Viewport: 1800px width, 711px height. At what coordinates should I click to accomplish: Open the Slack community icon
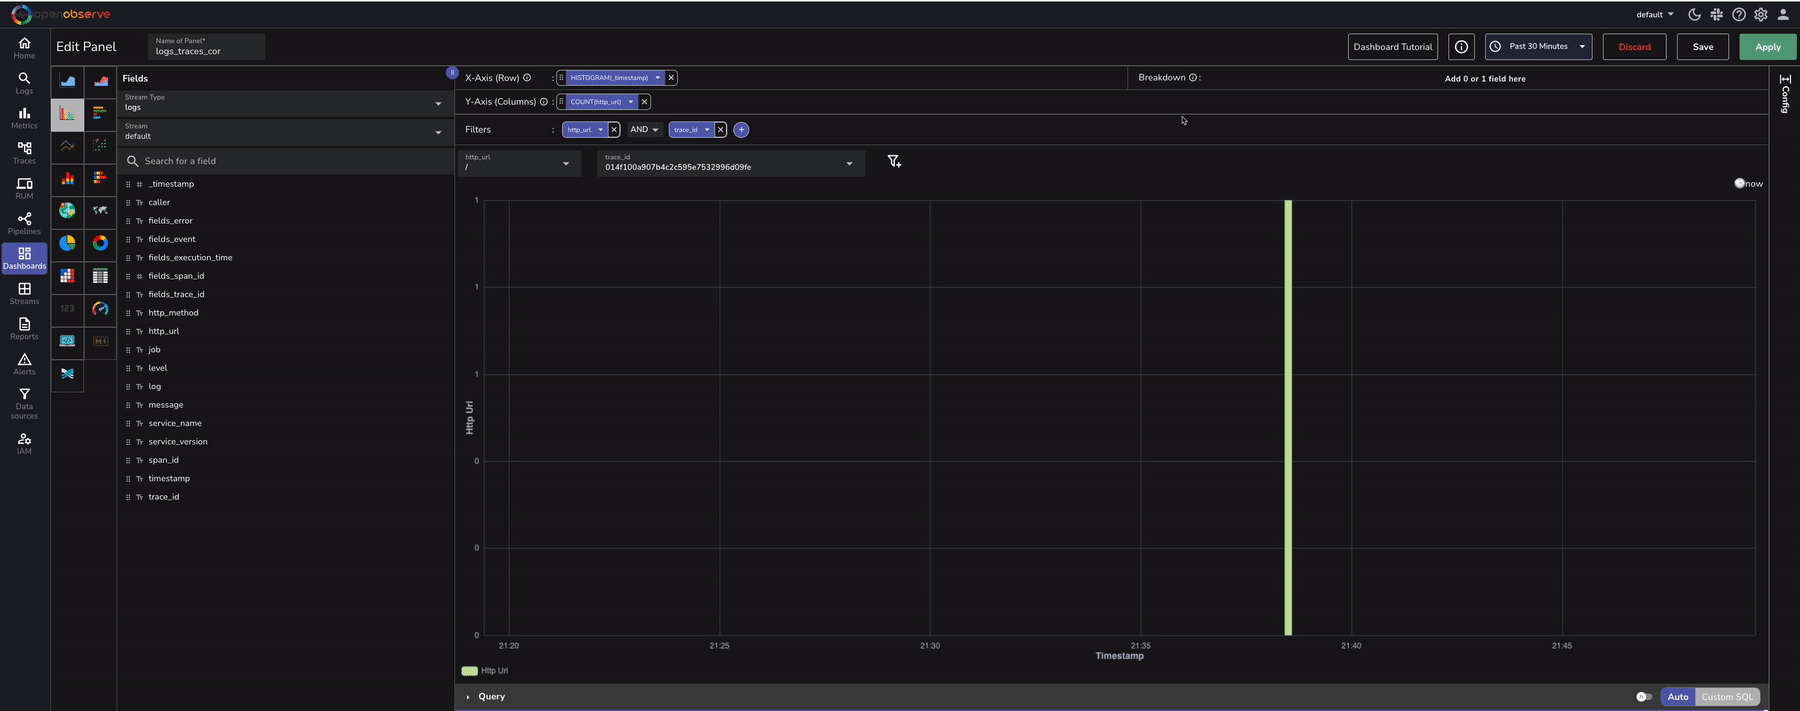(x=1716, y=15)
